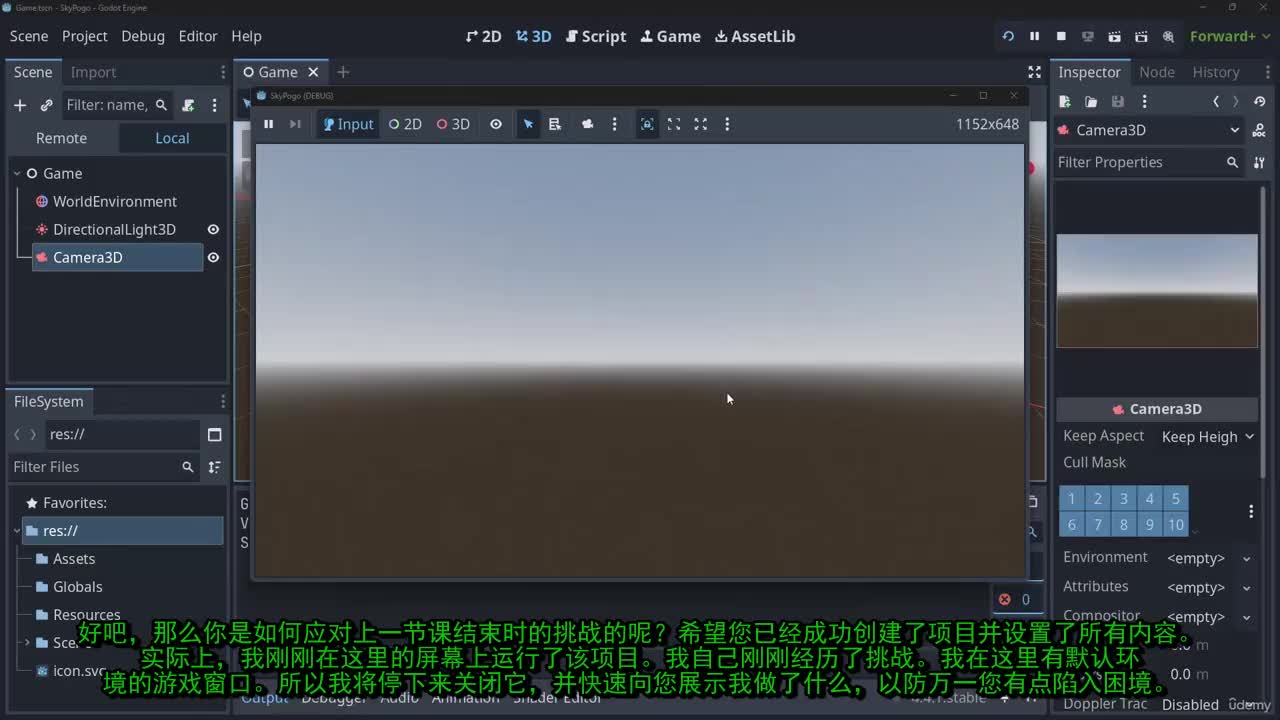Attach a script to the selected node
1280x720 pixels.
pyautogui.click(x=188, y=105)
